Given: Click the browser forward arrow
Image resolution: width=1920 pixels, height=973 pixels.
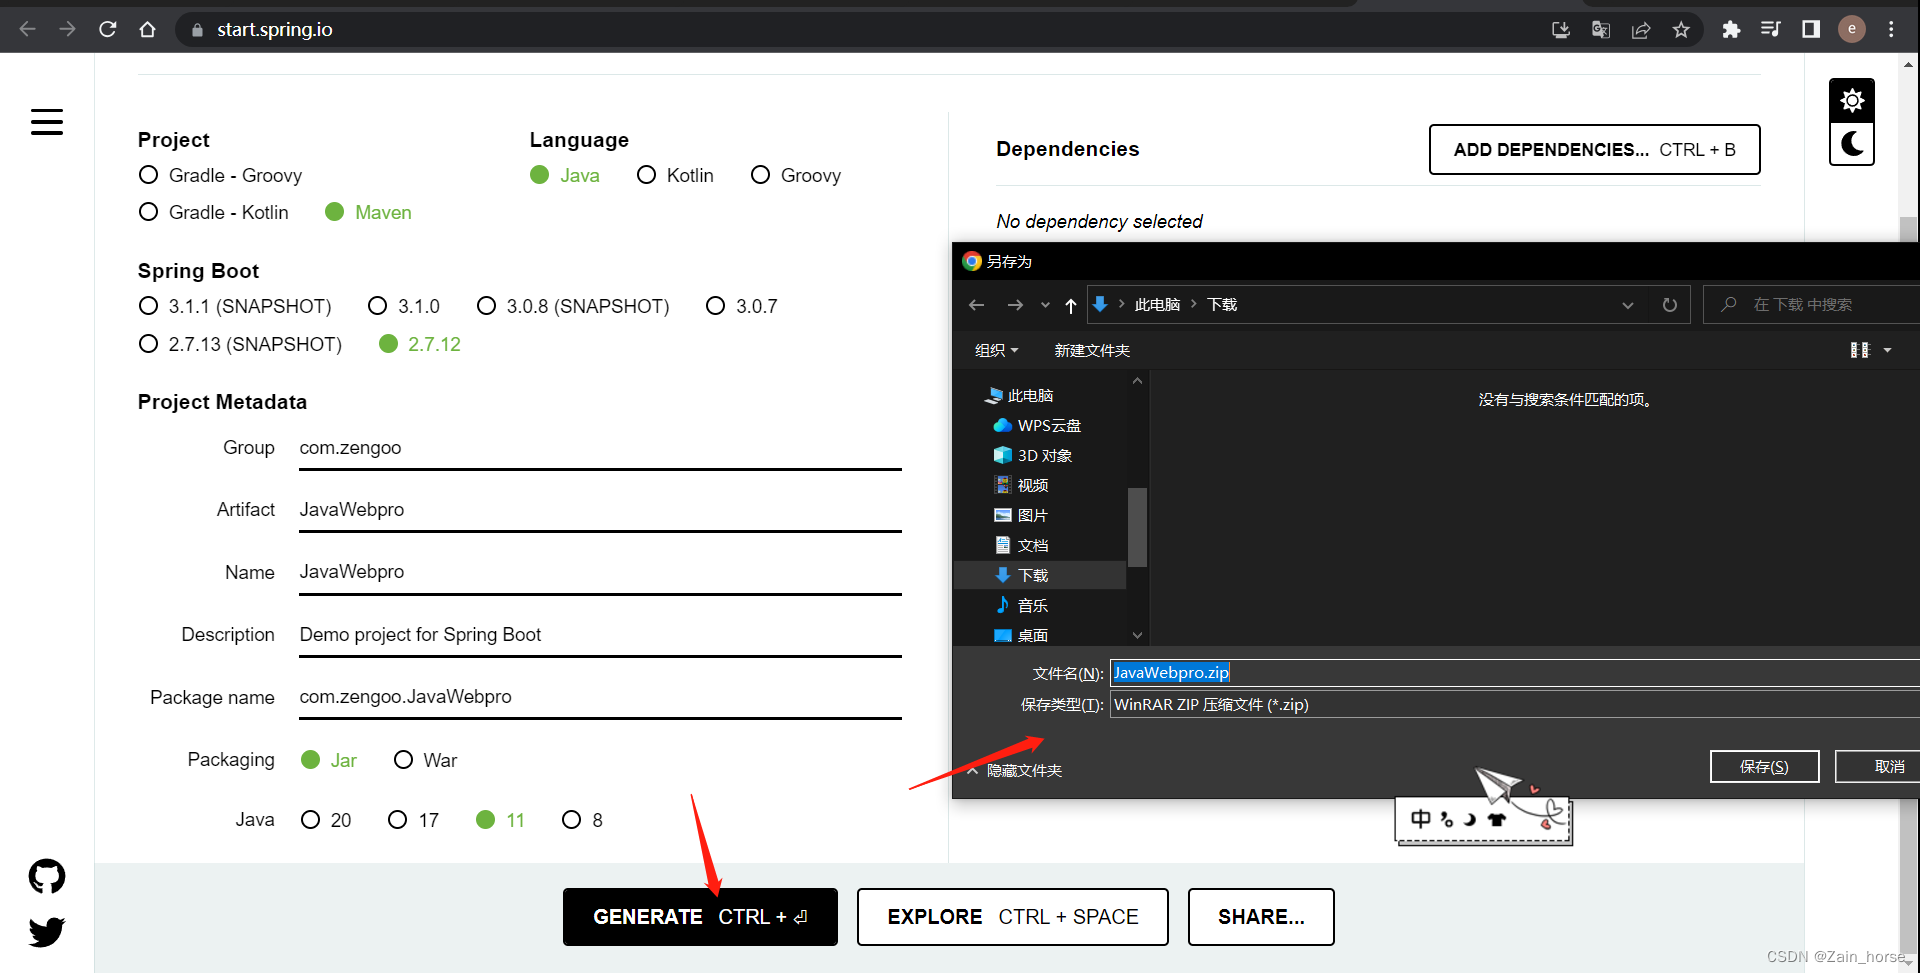Looking at the screenshot, I should pos(68,30).
